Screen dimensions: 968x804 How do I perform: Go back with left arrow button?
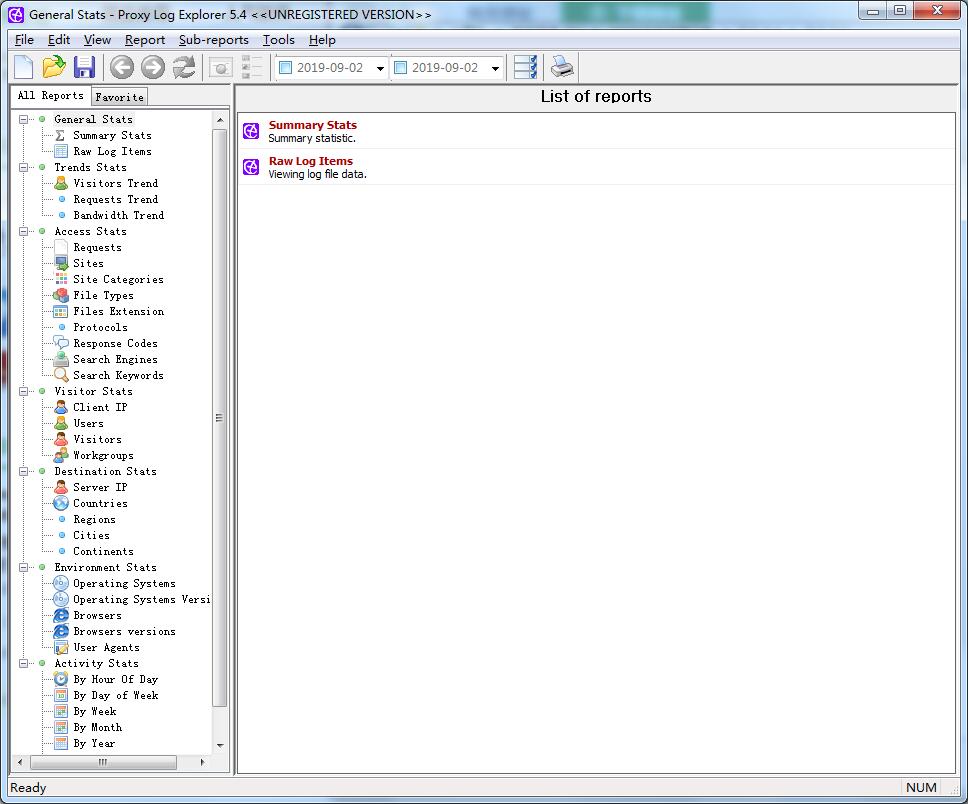(122, 67)
